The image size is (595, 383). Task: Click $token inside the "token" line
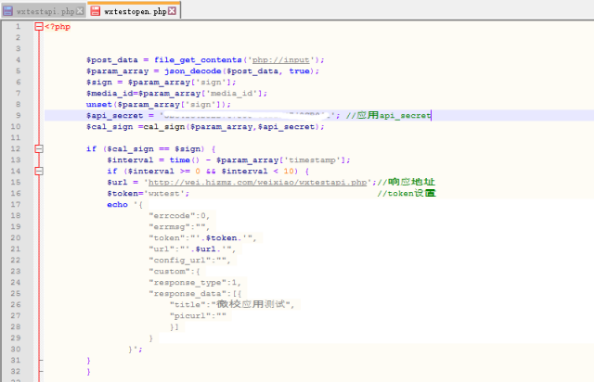coord(222,238)
